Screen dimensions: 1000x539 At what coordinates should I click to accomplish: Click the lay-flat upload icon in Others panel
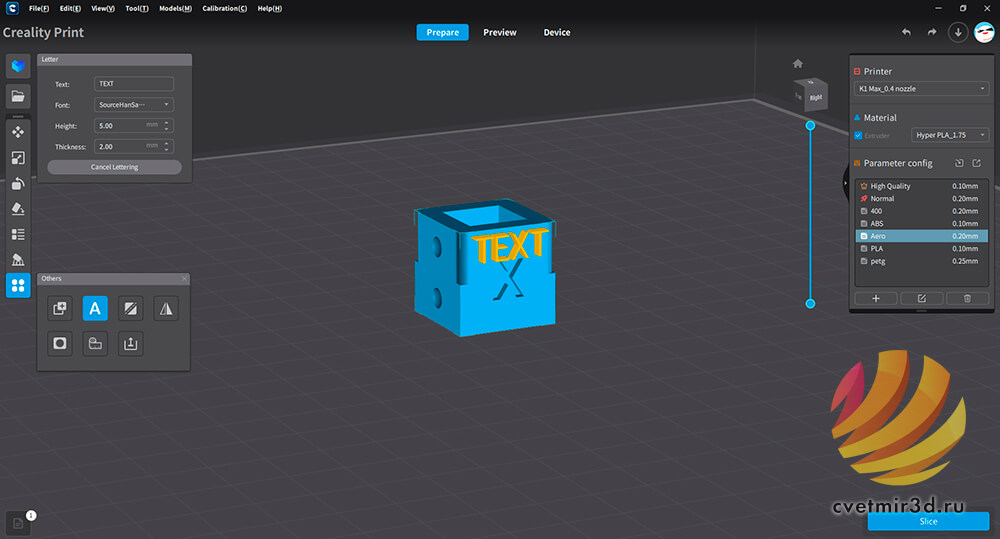click(x=131, y=343)
